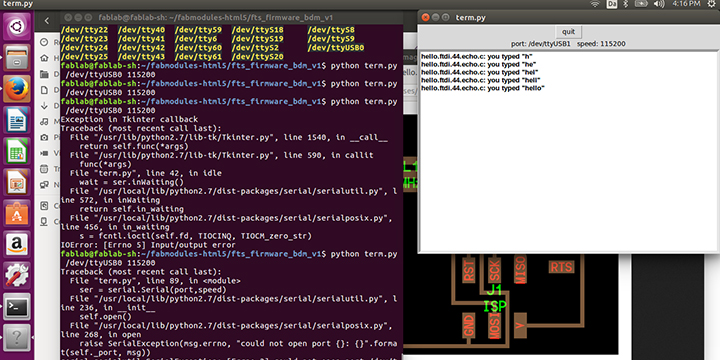Click the 'Exception in Tkinter callback' line
Screen dimensions: 720x360
[x=129, y=119]
